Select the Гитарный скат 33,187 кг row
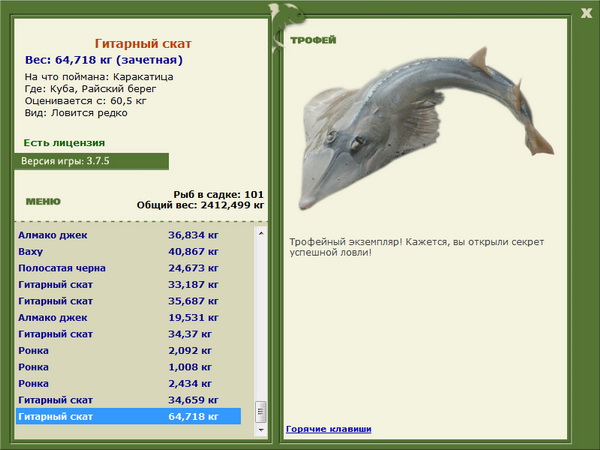Image resolution: width=600 pixels, height=450 pixels. (129, 285)
